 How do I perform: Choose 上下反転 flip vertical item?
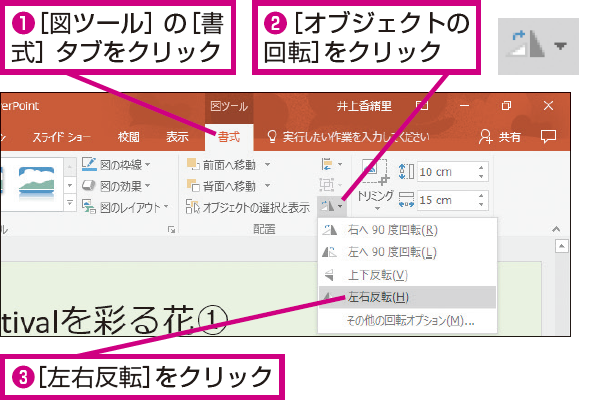(407, 275)
